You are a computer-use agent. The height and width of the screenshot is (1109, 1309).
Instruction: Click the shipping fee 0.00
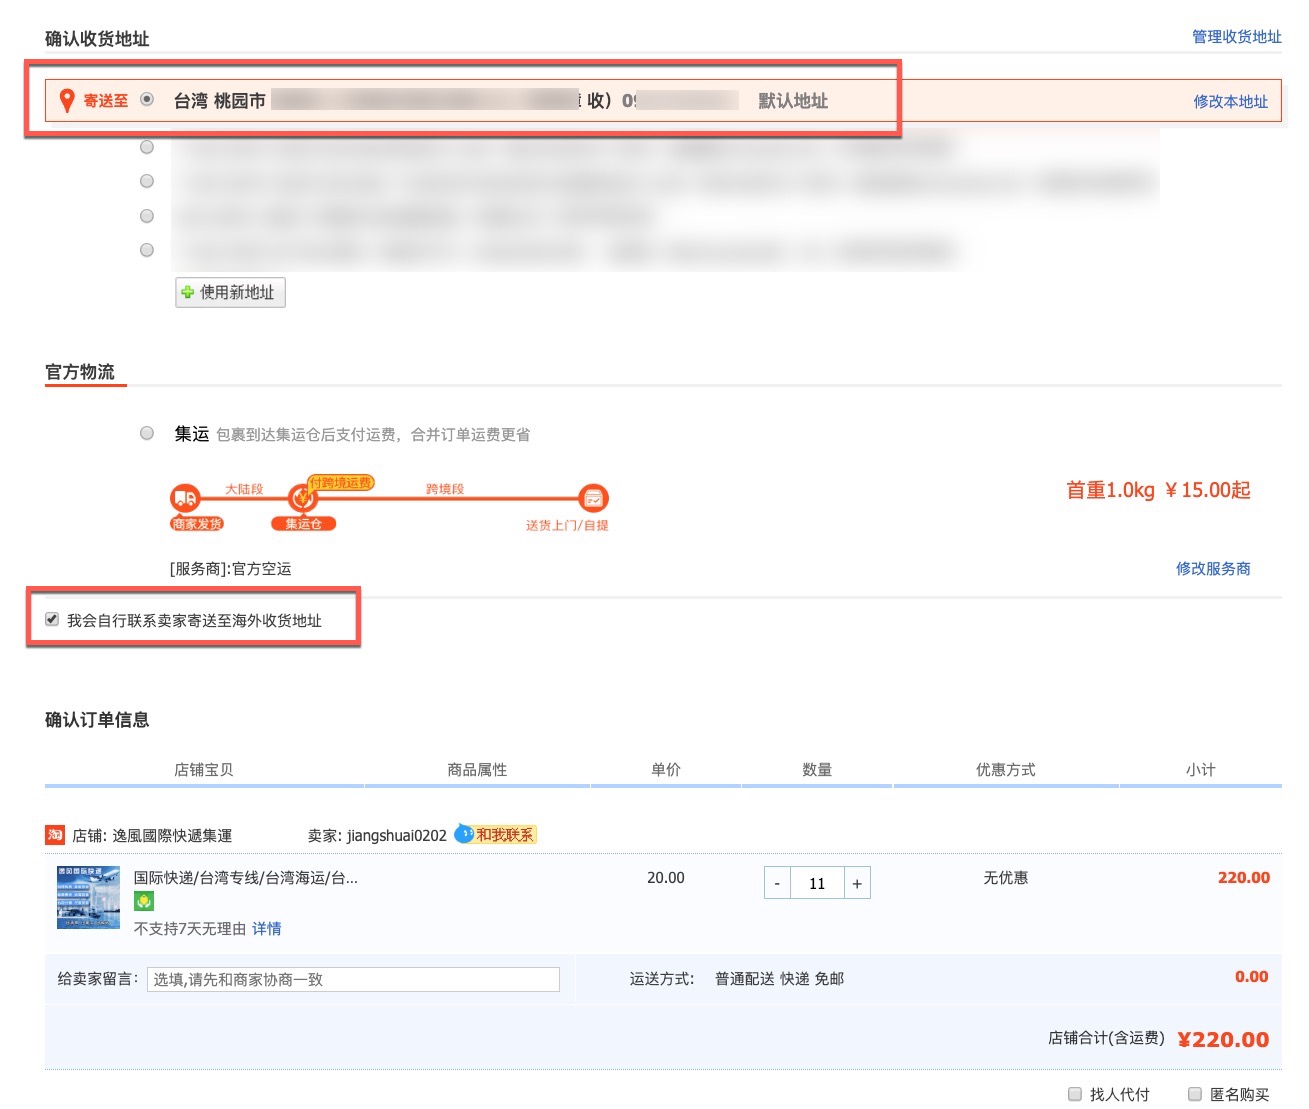(x=1252, y=977)
